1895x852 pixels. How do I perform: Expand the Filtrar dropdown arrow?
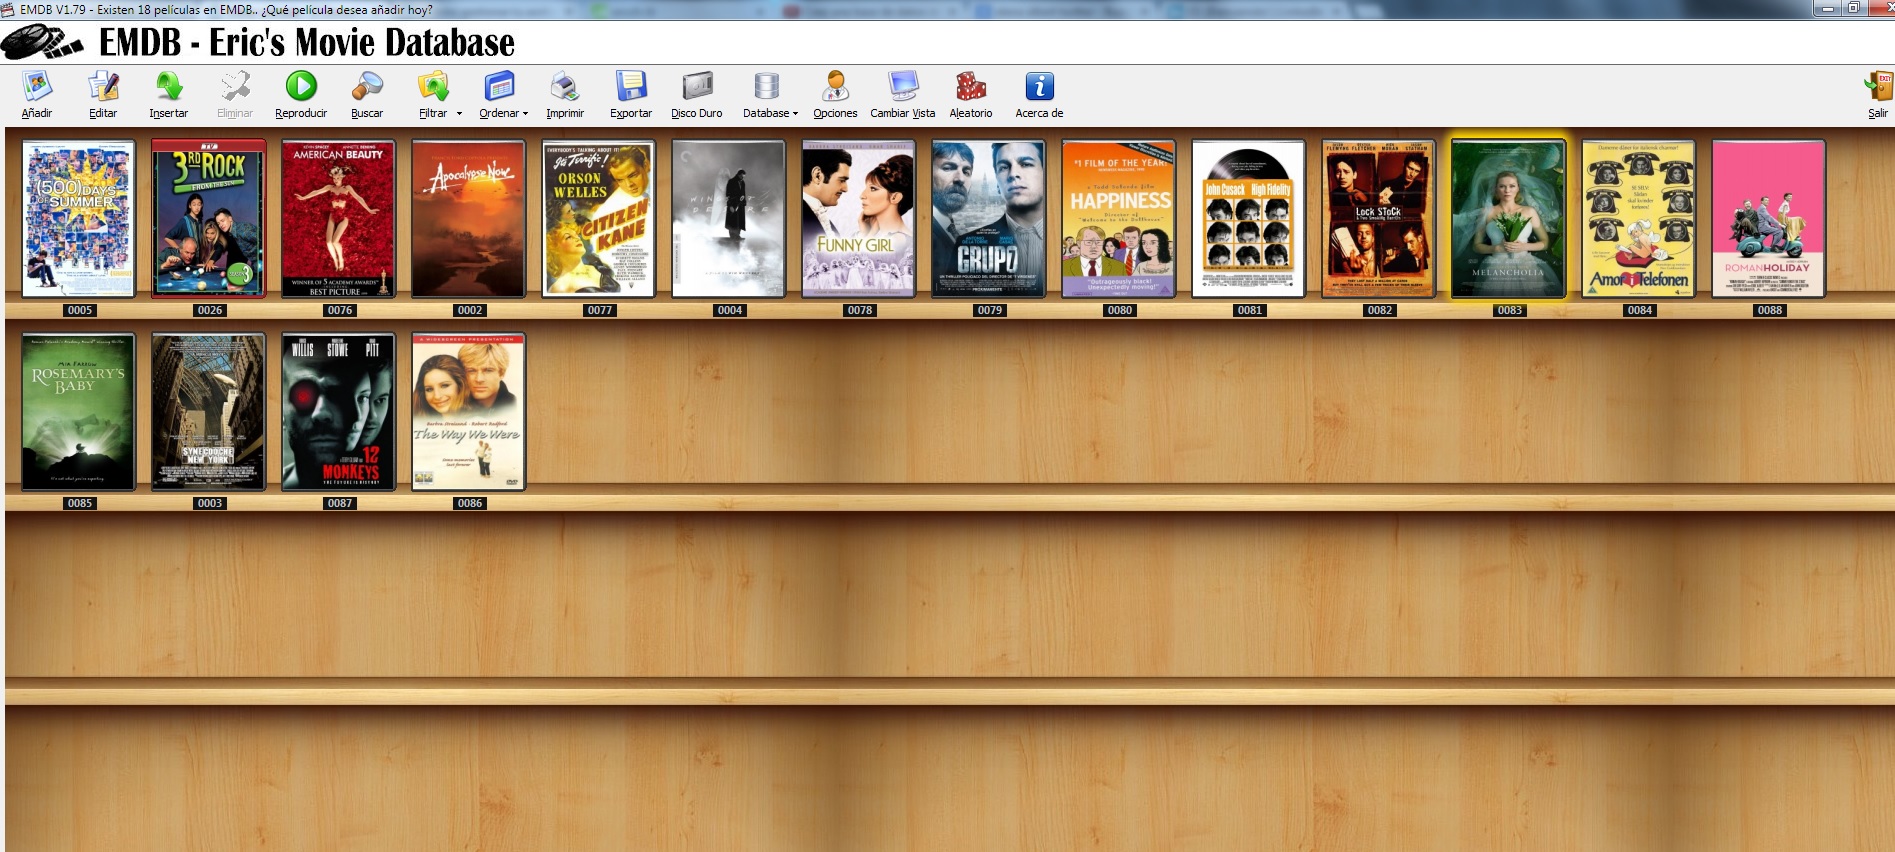459,114
